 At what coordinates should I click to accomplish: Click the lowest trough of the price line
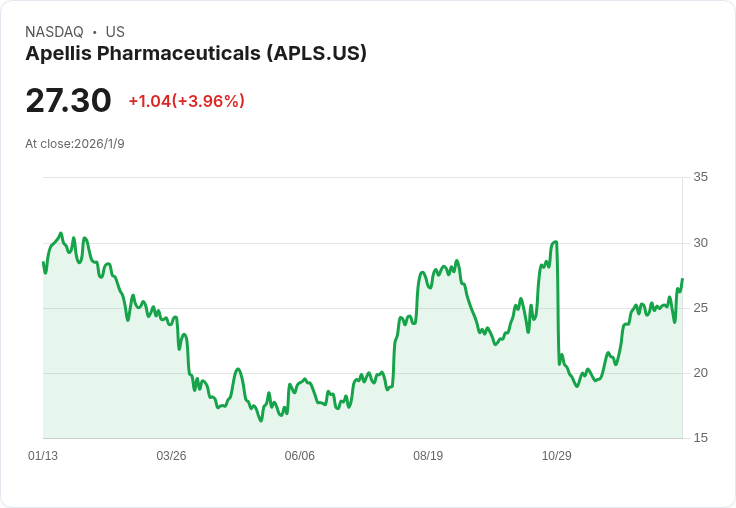pos(261,420)
